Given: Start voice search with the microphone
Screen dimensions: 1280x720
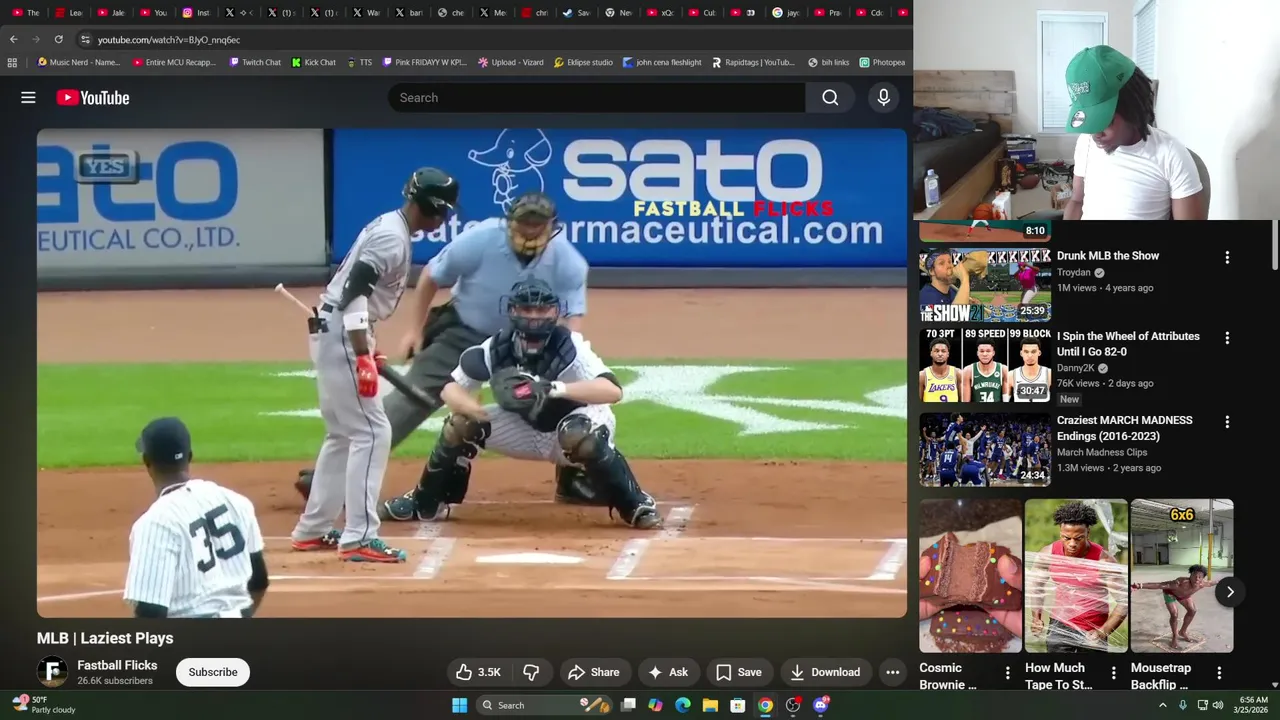Looking at the screenshot, I should click(883, 97).
